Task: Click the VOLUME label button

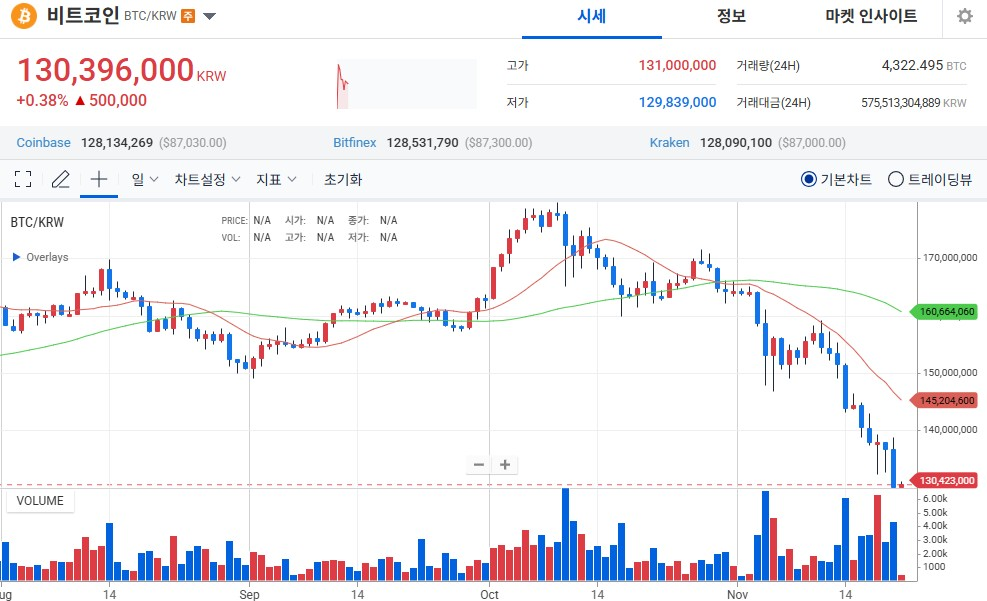Action: 40,501
